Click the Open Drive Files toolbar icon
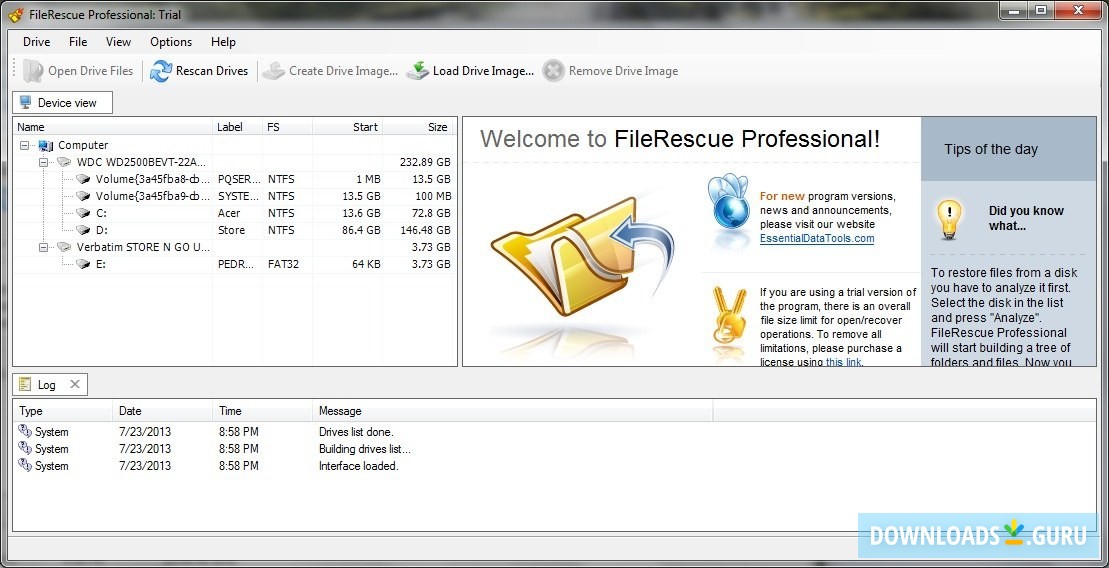 point(33,71)
